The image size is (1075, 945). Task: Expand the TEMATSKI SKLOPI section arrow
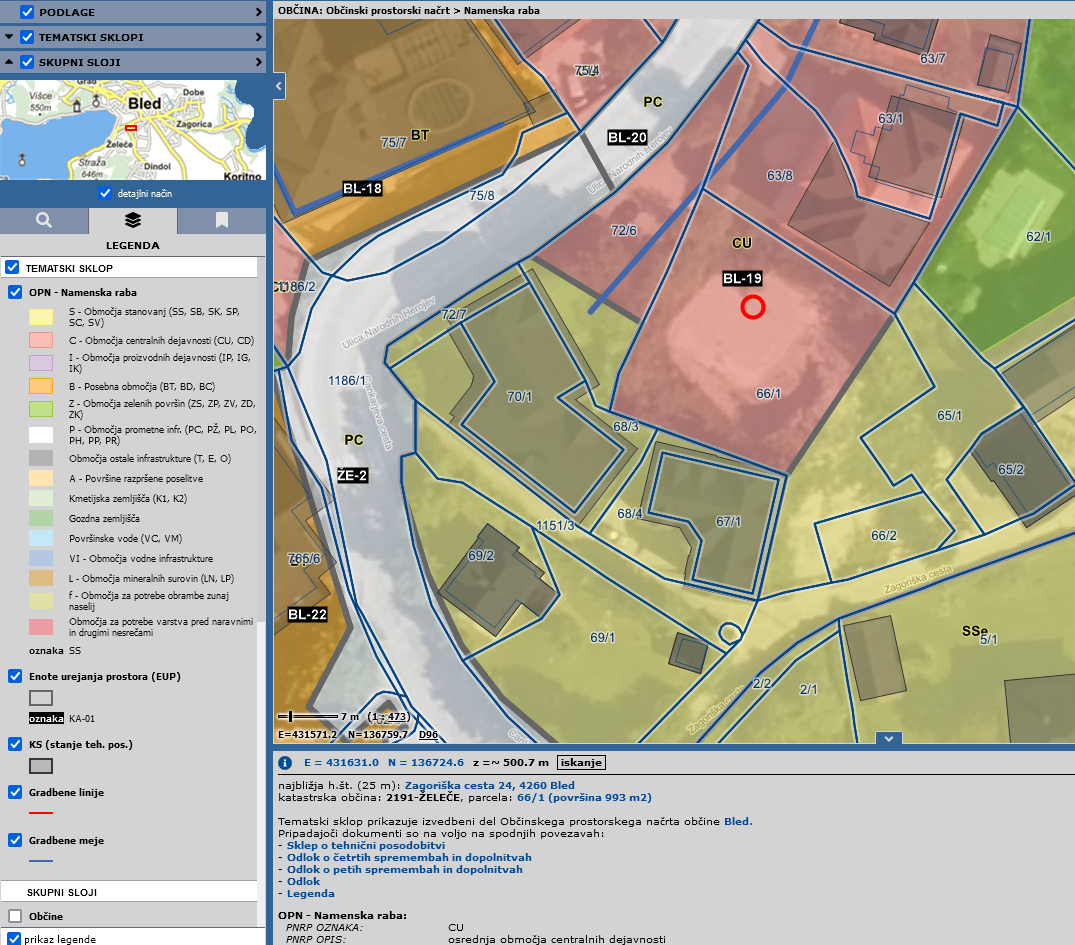coord(9,37)
